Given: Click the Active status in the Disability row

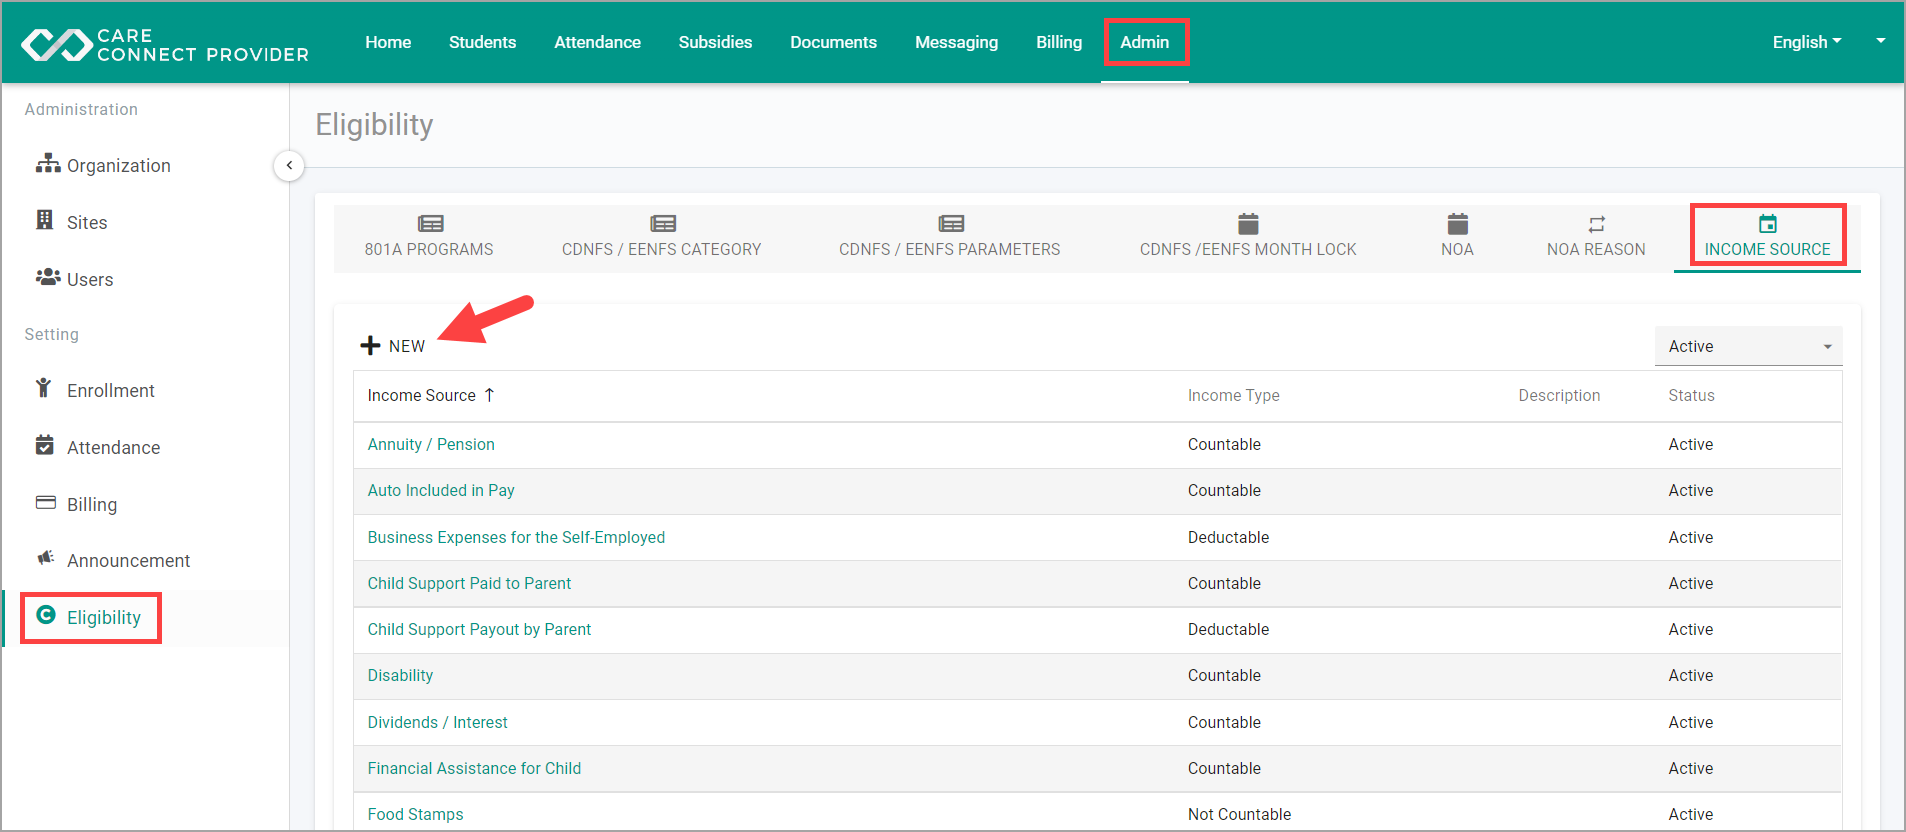Looking at the screenshot, I should click(x=1691, y=675).
